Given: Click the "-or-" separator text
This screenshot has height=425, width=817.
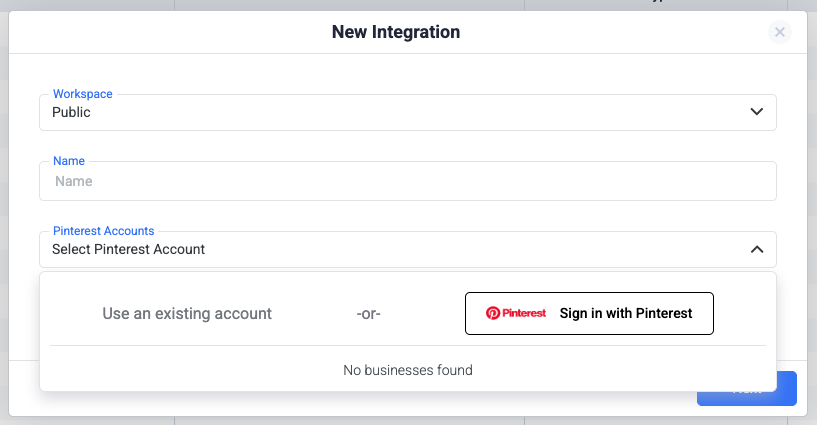Looking at the screenshot, I should click(x=369, y=313).
